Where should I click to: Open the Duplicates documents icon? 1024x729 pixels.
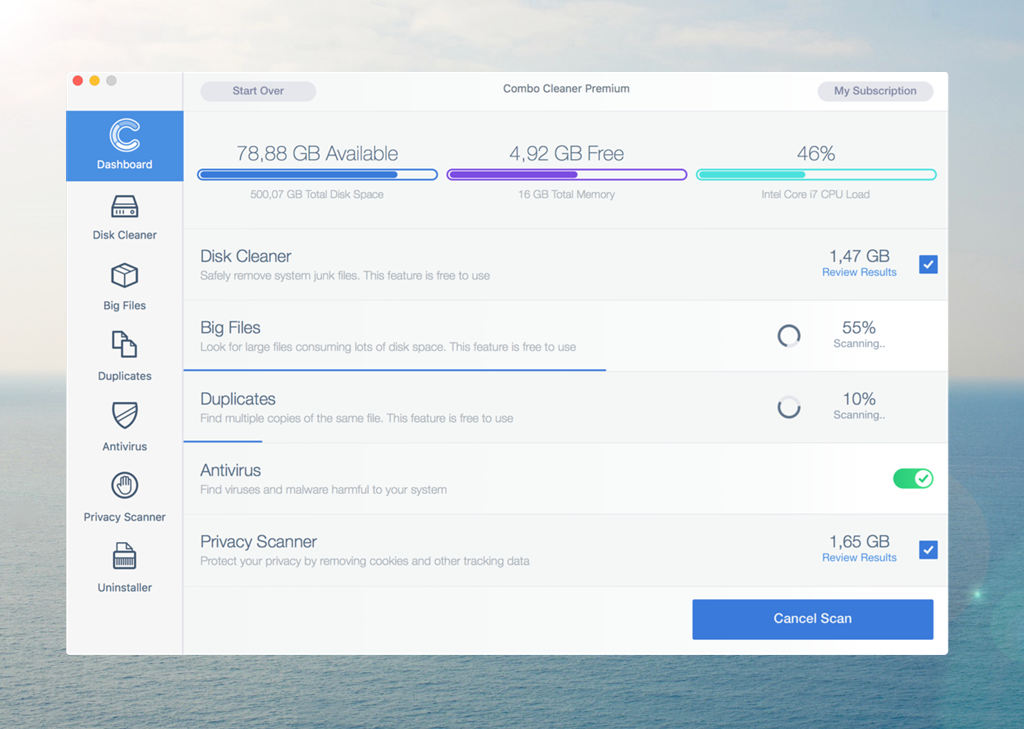point(124,344)
